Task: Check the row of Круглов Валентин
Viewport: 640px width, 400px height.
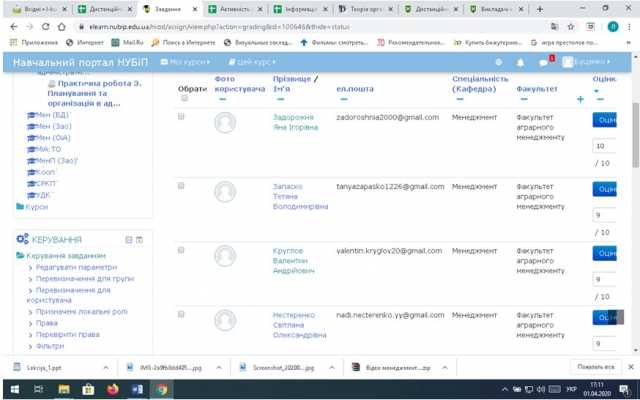Action: (x=181, y=249)
